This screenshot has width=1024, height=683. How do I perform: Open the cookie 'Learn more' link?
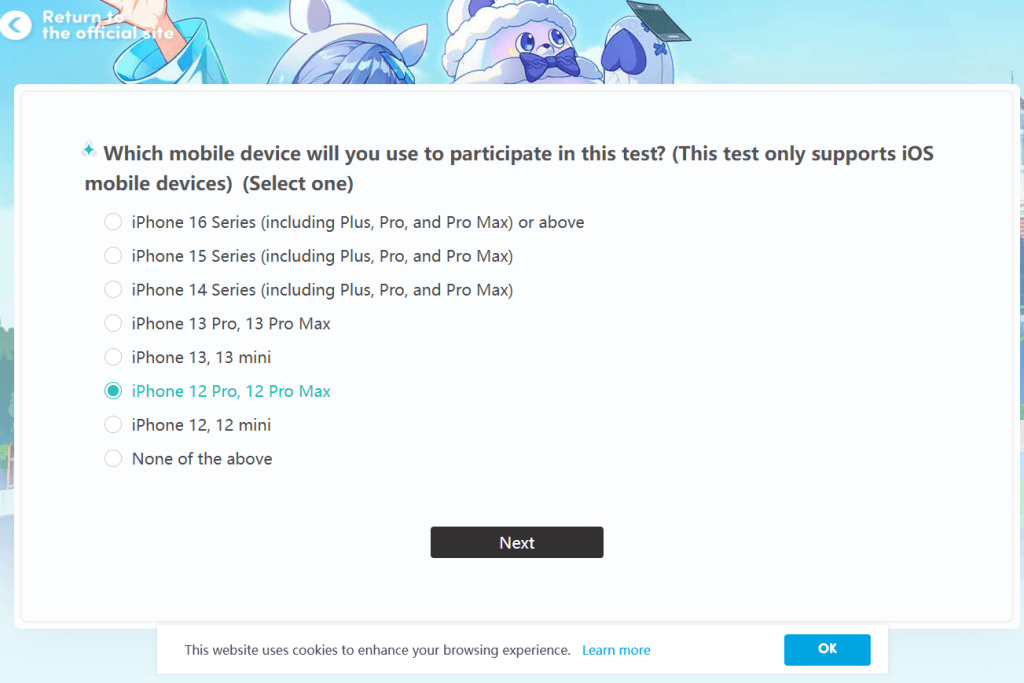coord(616,650)
